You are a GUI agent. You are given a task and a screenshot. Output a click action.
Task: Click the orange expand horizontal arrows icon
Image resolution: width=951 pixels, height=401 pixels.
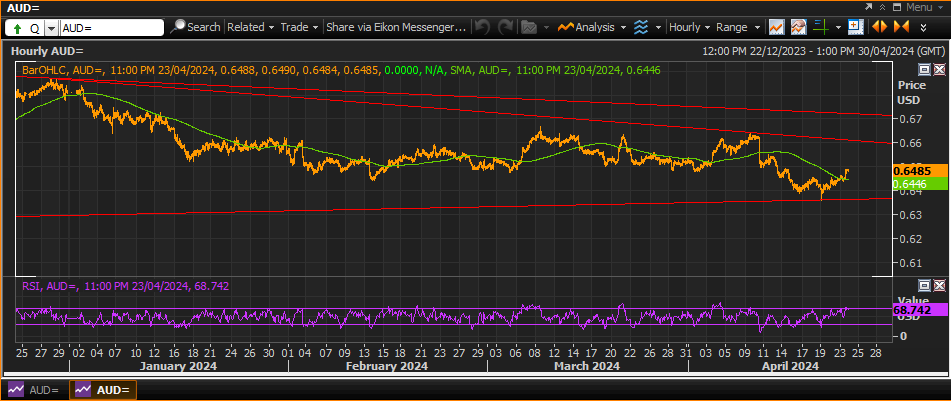coord(879,27)
